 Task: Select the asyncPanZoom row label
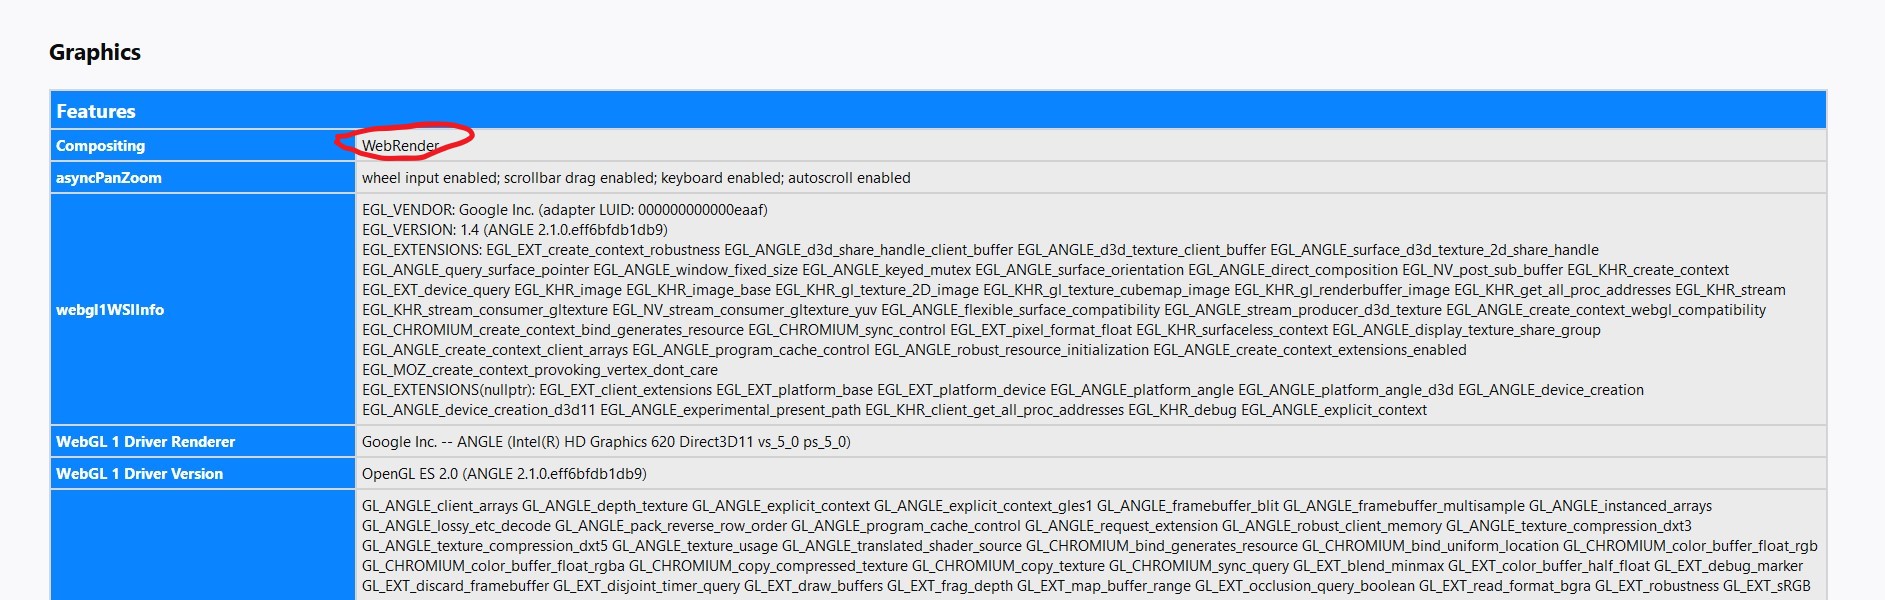point(108,178)
